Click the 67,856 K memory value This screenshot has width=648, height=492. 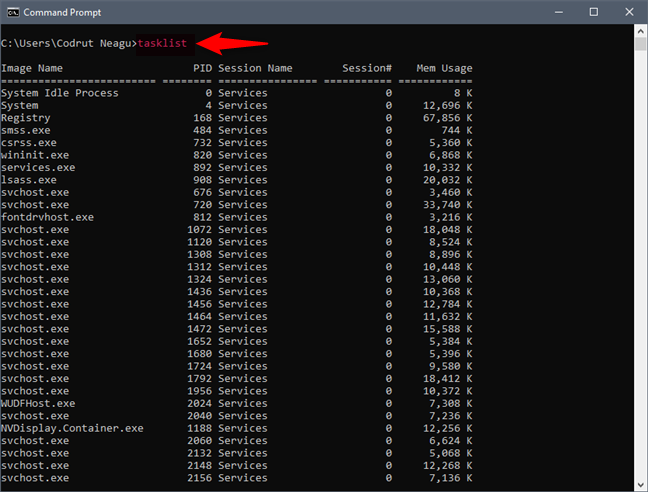click(446, 118)
